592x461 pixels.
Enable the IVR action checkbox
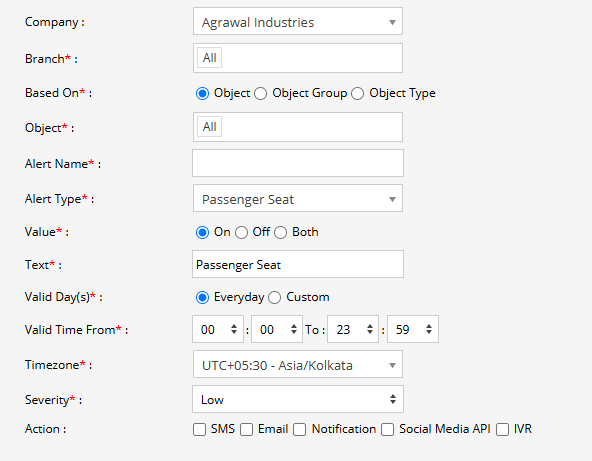pyautogui.click(x=502, y=429)
